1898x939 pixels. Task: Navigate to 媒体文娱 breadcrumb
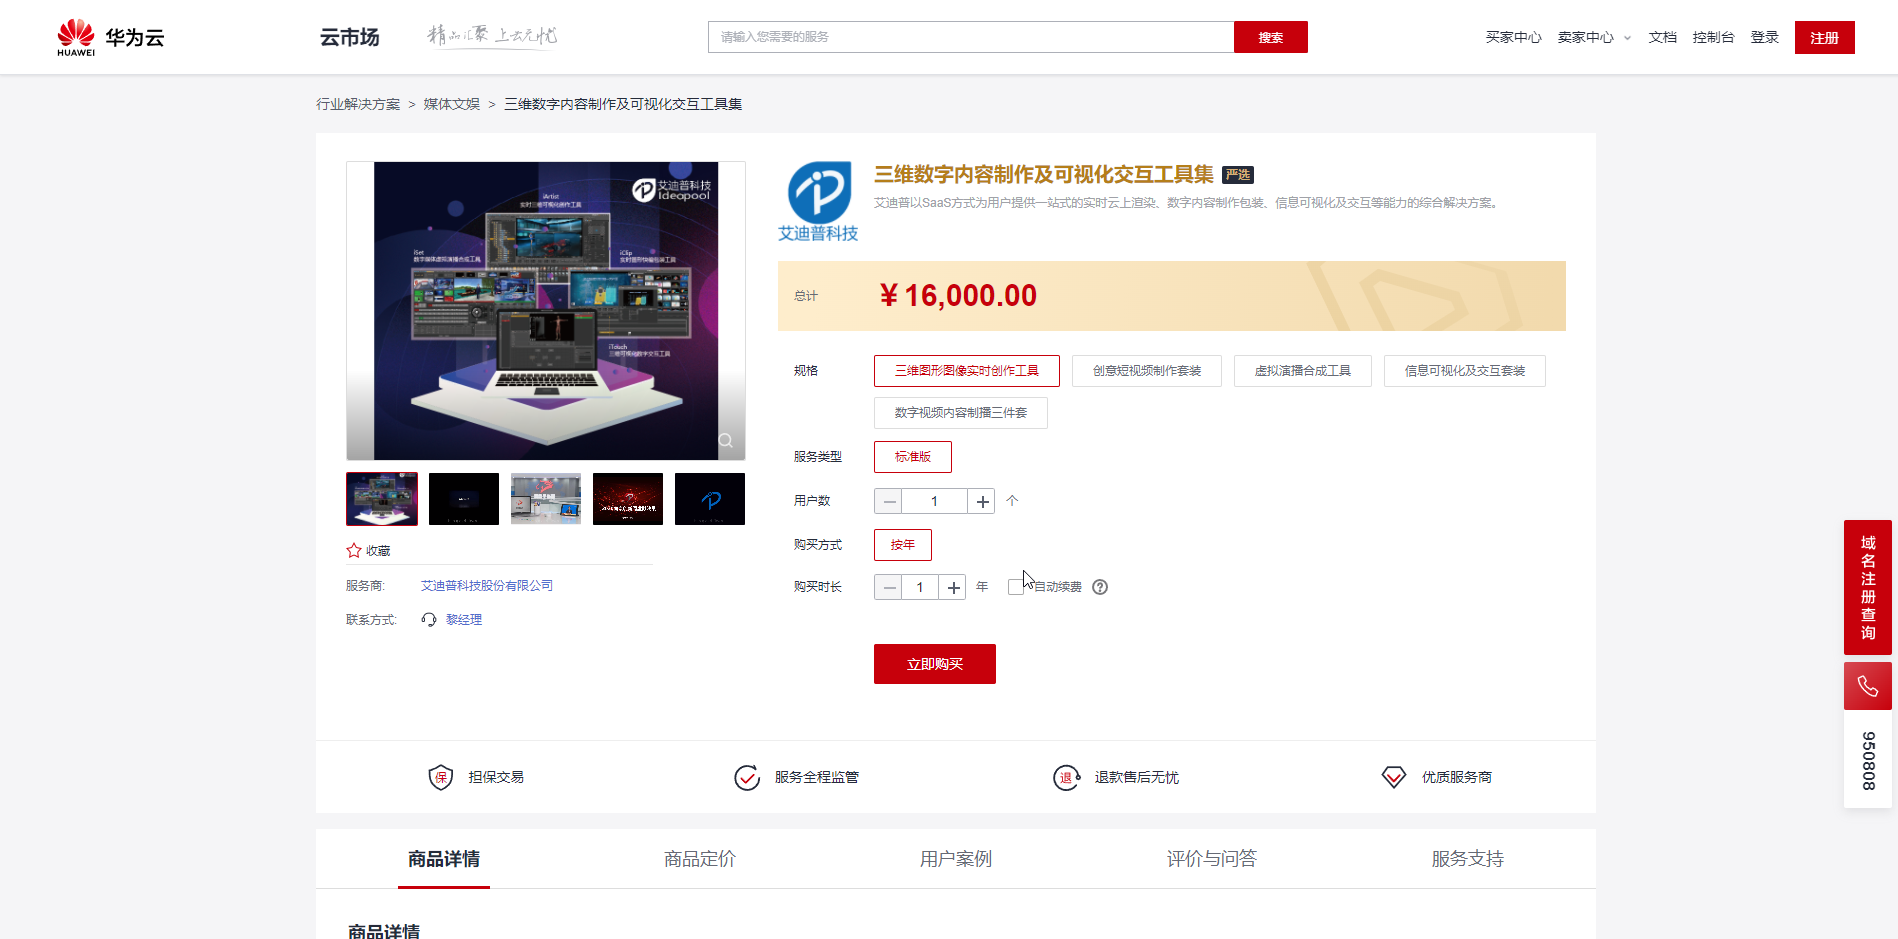(451, 104)
